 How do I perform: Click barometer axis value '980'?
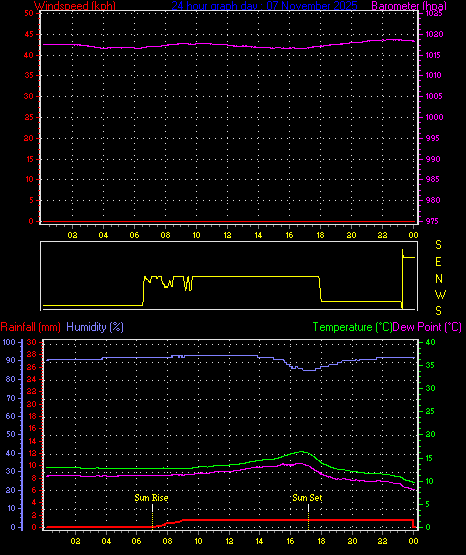[x=433, y=200]
